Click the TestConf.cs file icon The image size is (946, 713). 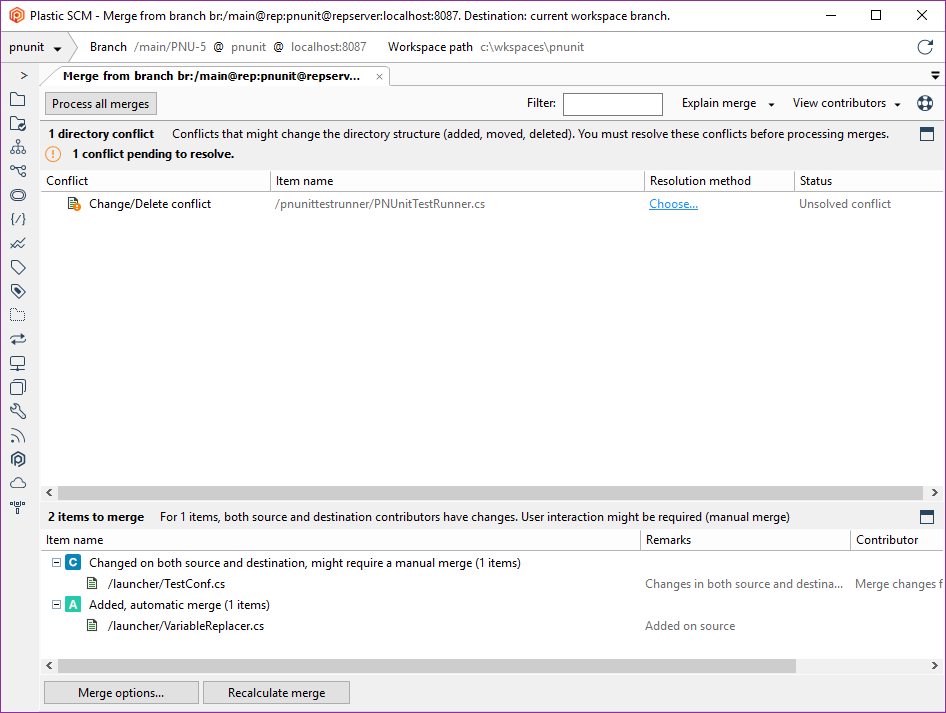(92, 583)
